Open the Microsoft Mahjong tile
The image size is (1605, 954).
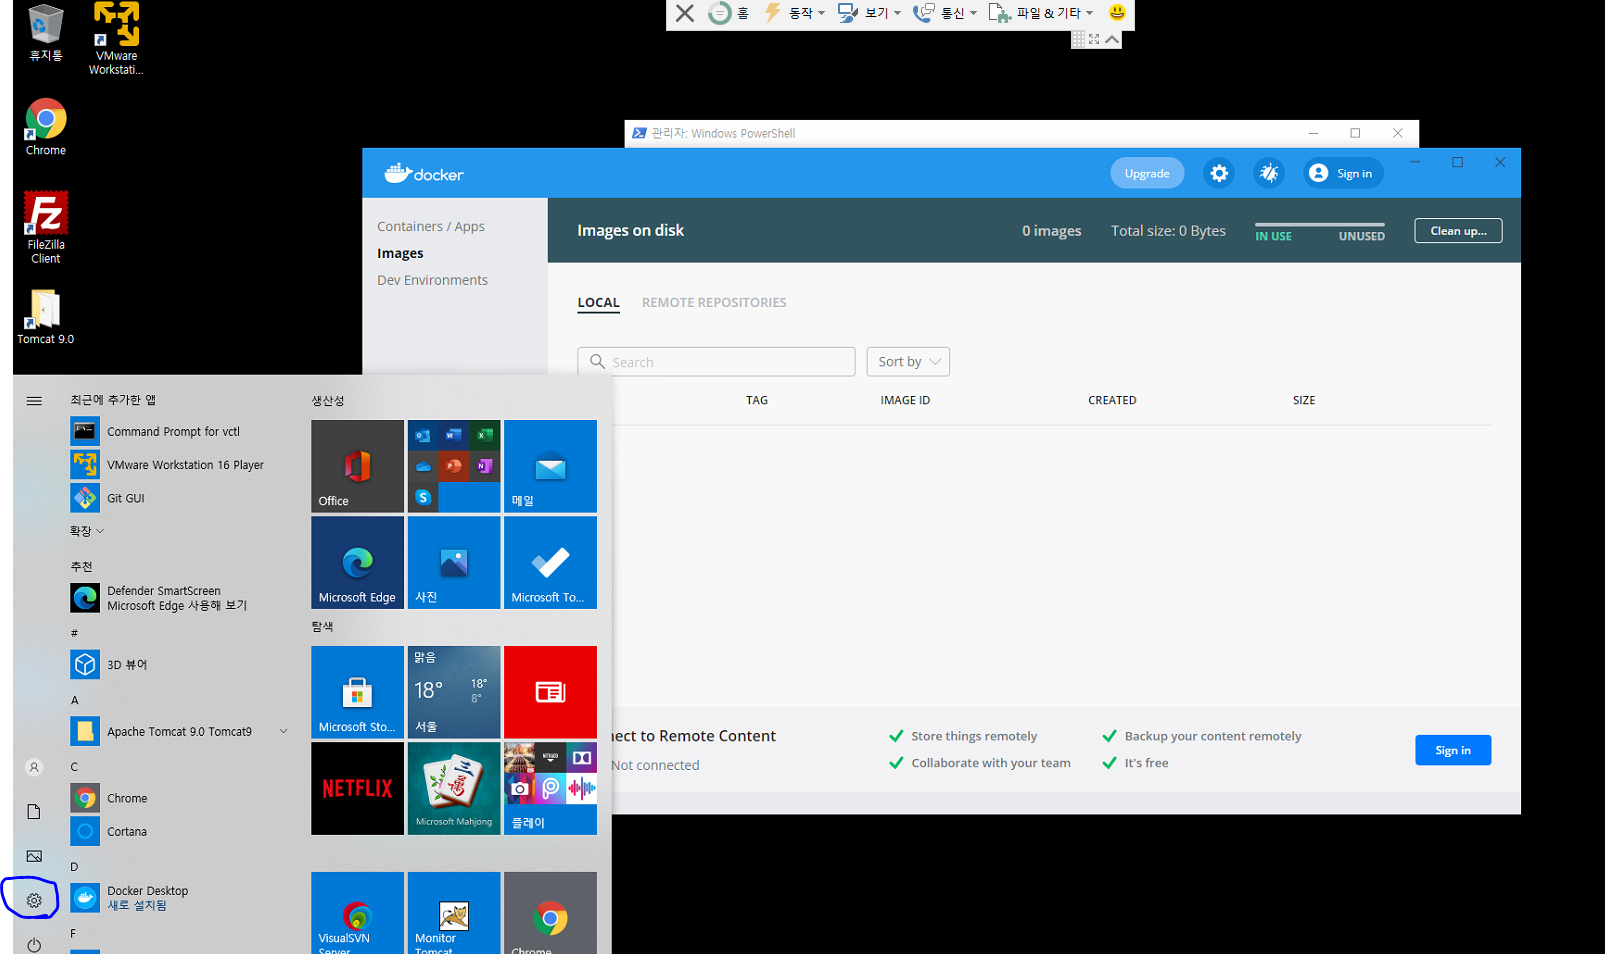454,788
